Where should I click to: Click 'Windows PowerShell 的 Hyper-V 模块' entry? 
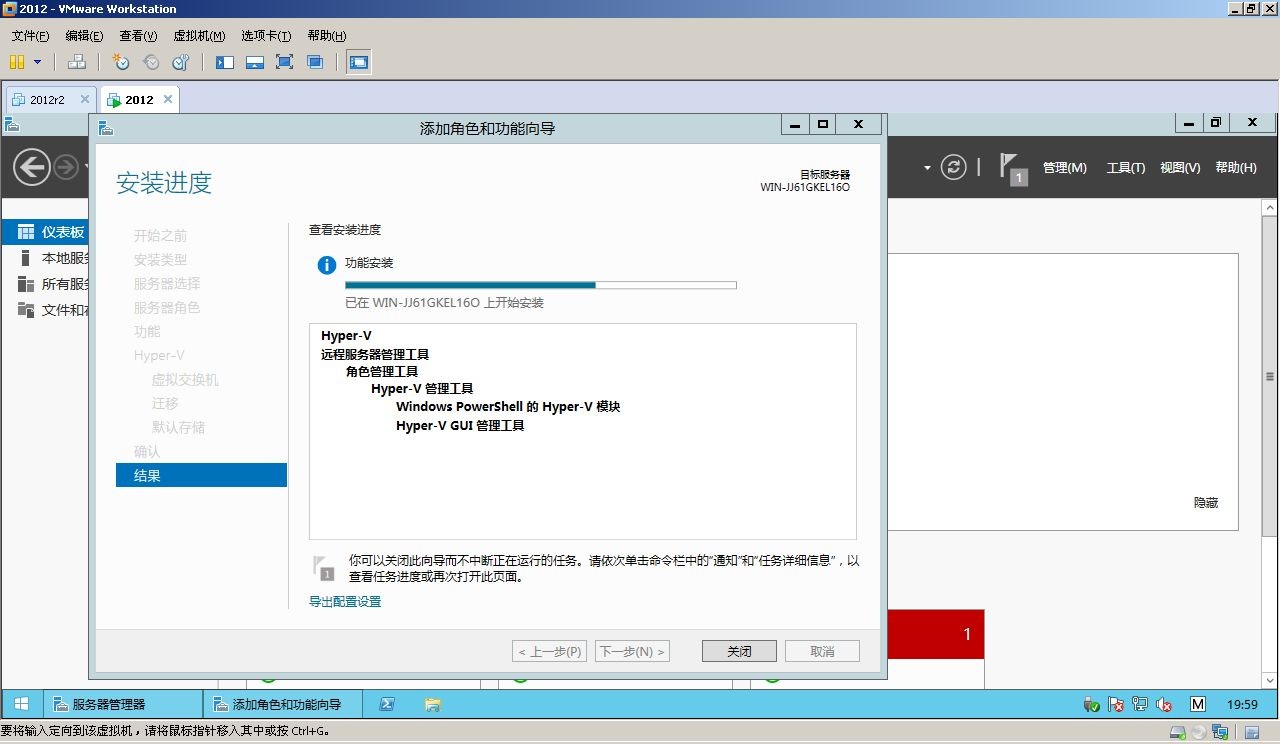pos(508,407)
